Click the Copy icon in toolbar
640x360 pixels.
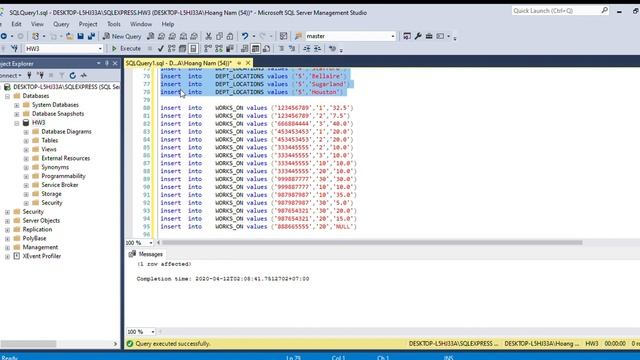click(219, 36)
